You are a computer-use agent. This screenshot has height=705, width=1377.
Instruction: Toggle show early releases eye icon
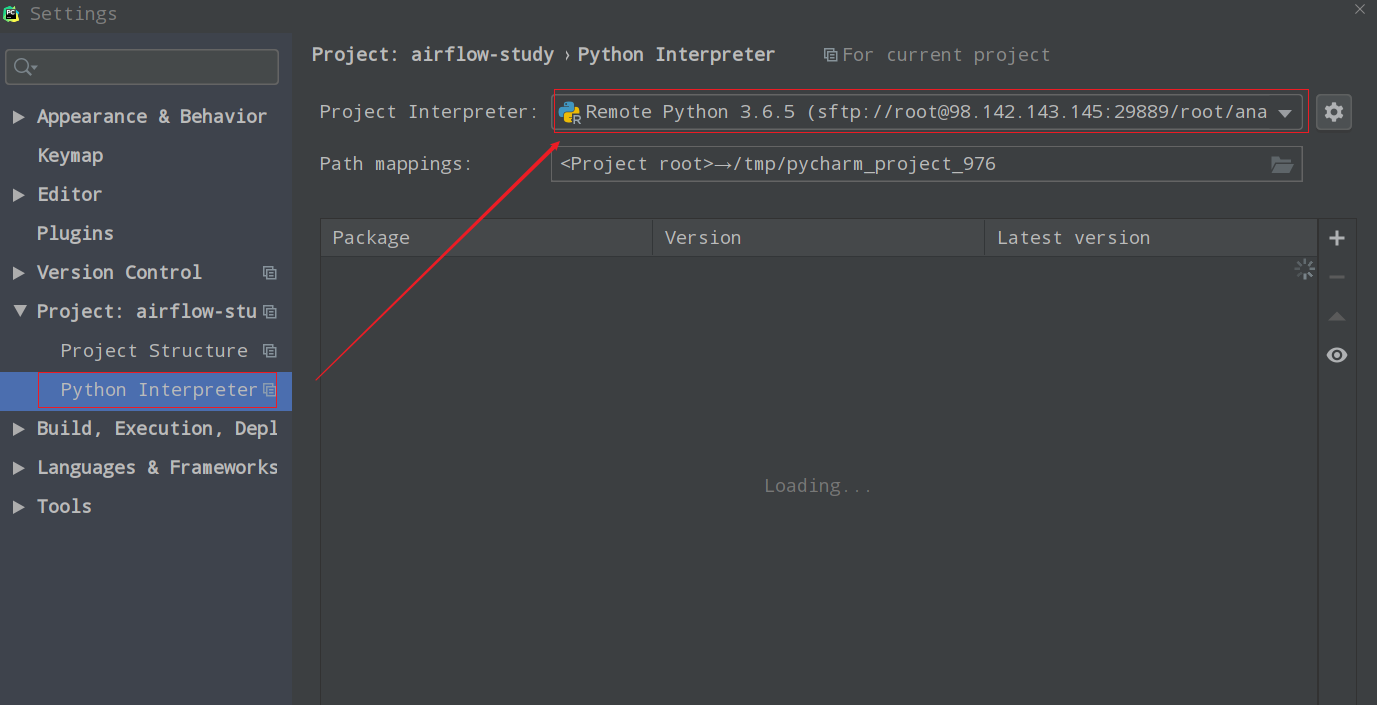[x=1337, y=355]
